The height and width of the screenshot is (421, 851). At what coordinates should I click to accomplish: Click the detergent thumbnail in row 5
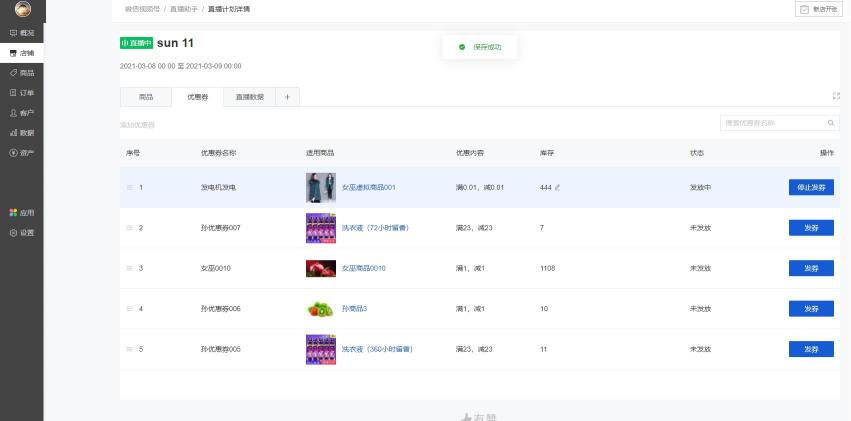tap(321, 349)
